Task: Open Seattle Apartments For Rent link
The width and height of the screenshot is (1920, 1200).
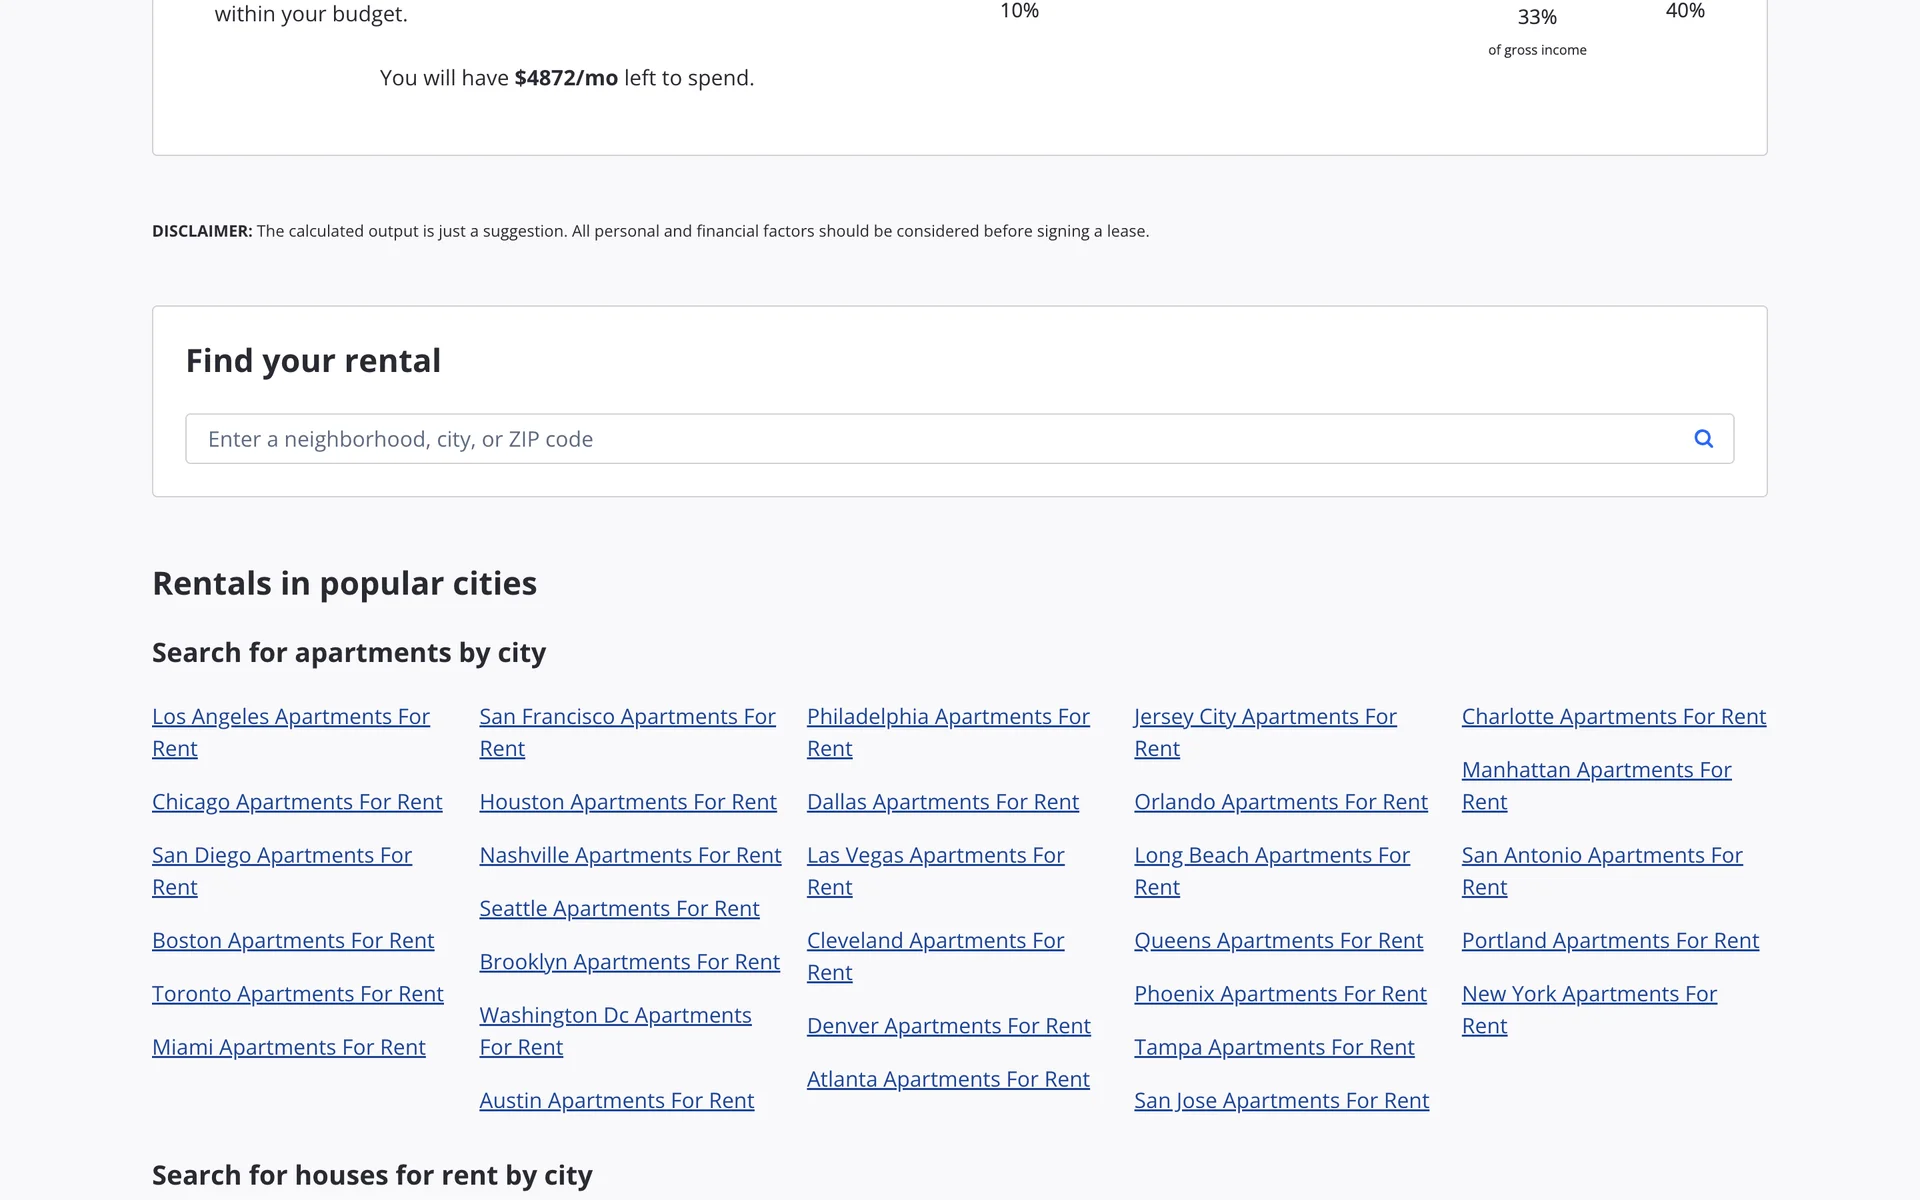Action: [619, 909]
